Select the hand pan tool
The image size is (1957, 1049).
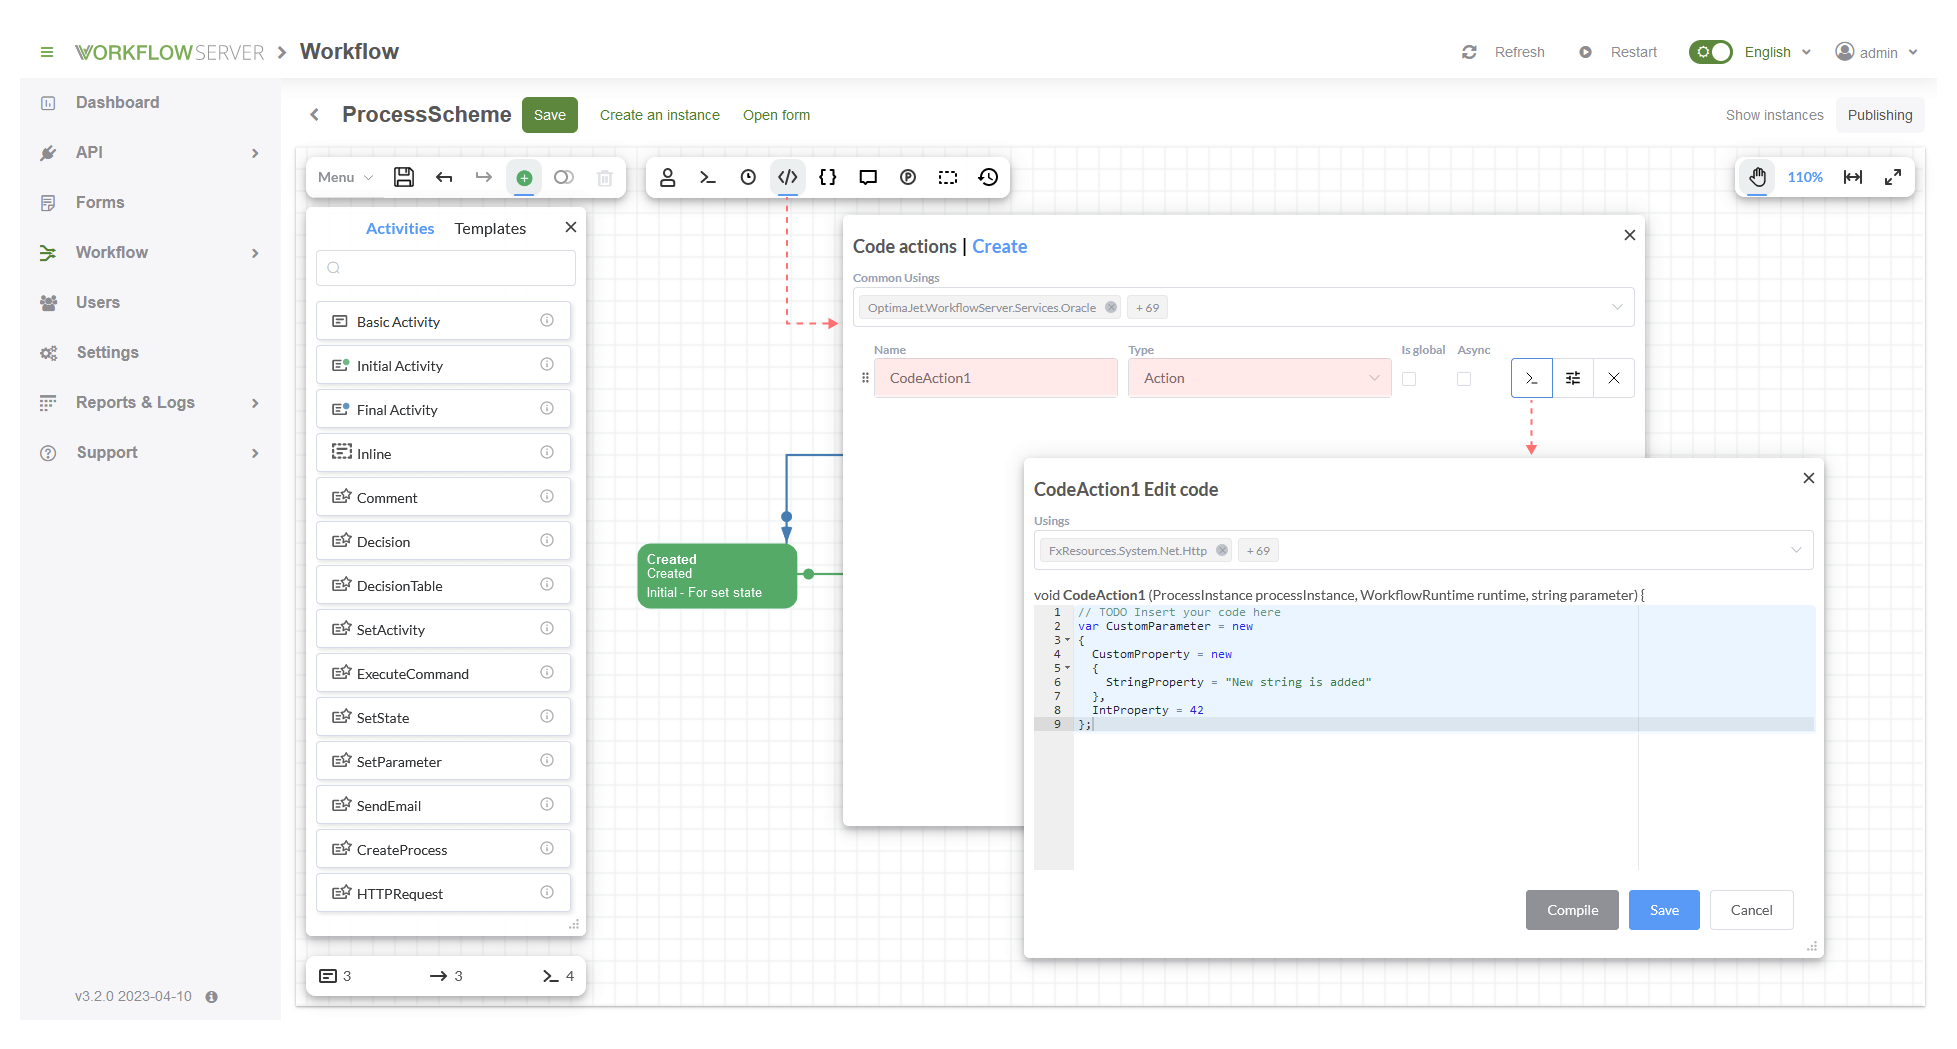(1757, 177)
